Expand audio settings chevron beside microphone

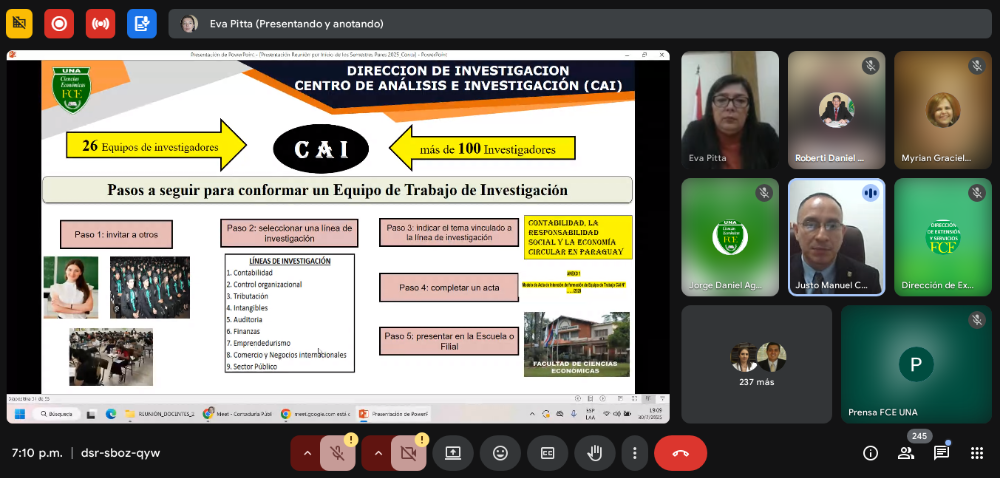pos(307,453)
